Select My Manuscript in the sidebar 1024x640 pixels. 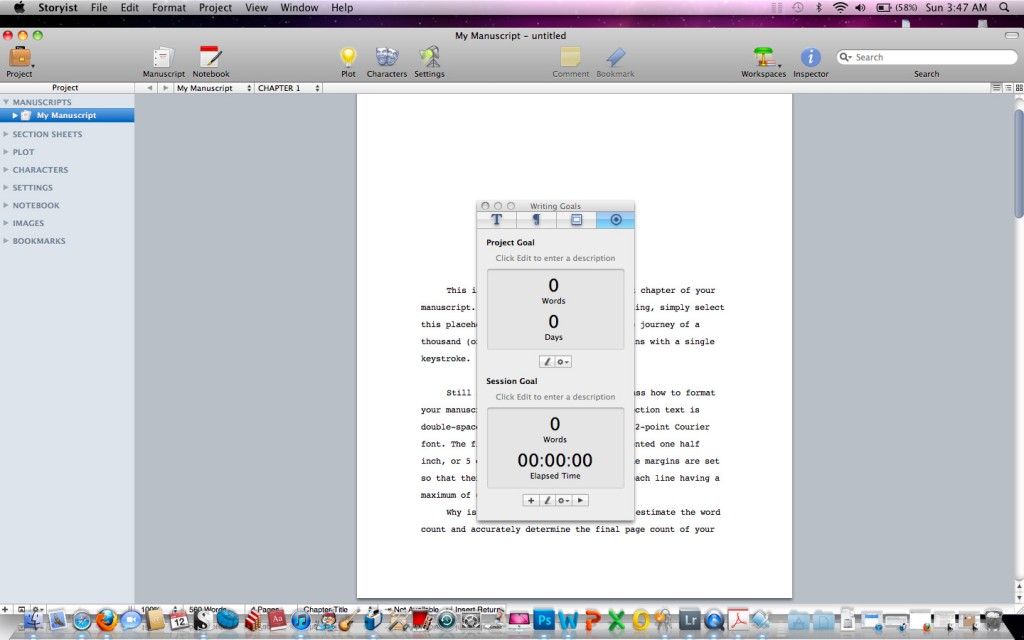pos(67,116)
